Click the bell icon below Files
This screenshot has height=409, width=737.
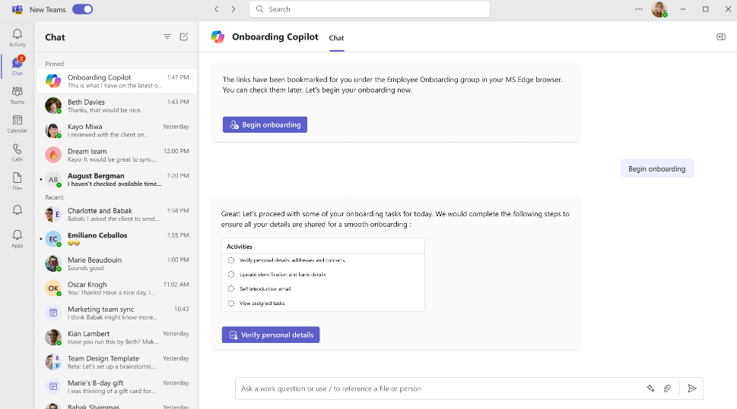tap(17, 210)
